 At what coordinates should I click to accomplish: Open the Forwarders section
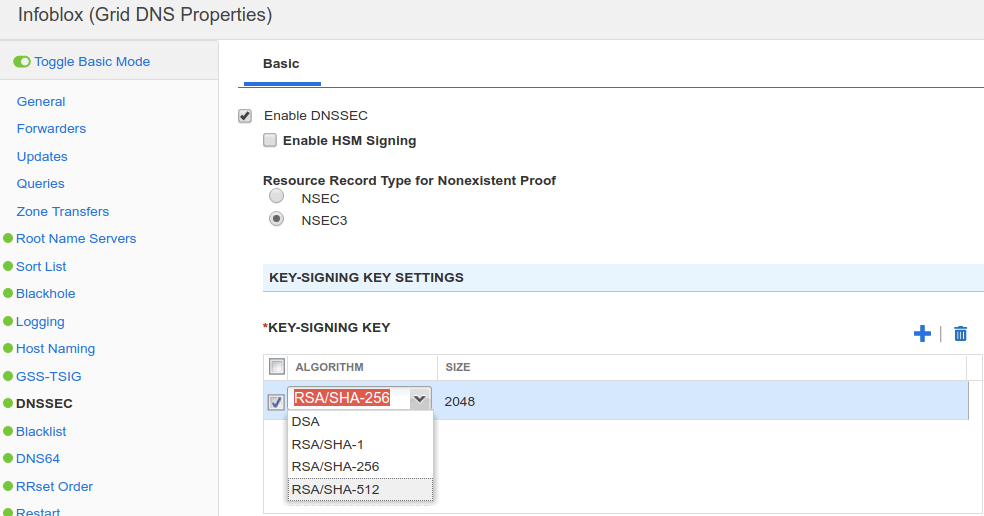tap(51, 129)
